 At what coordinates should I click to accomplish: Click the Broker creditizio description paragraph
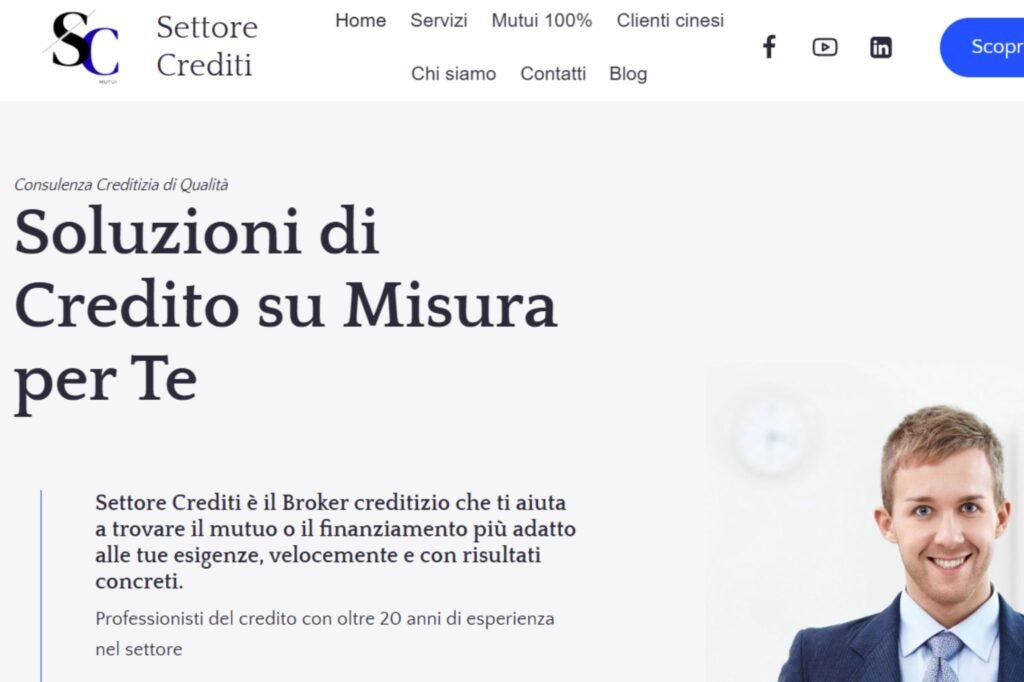335,542
